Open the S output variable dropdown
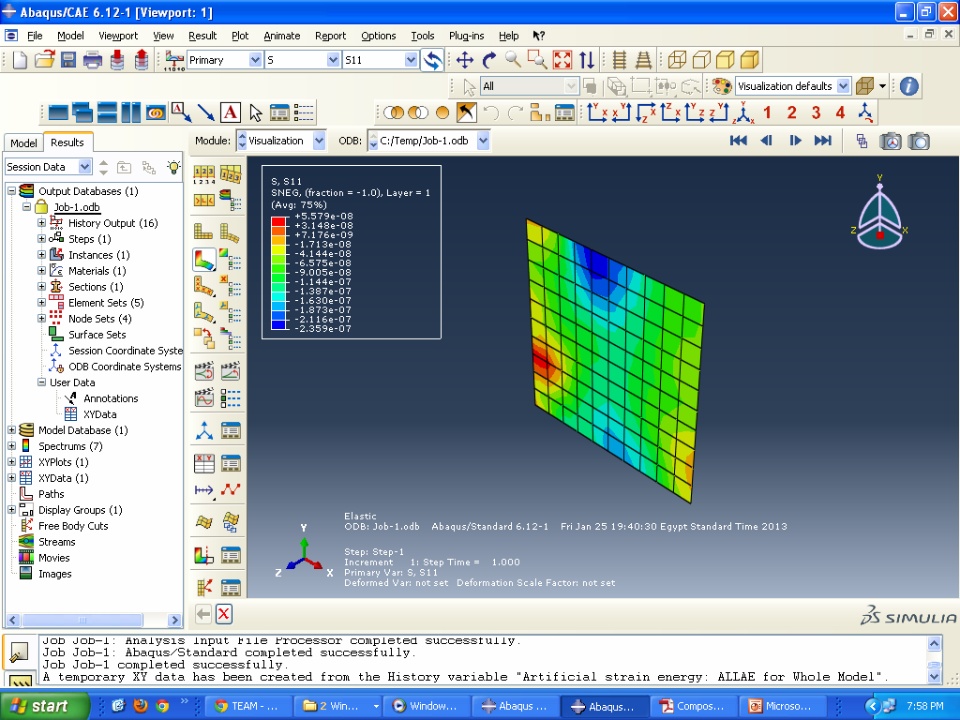 (x=333, y=60)
